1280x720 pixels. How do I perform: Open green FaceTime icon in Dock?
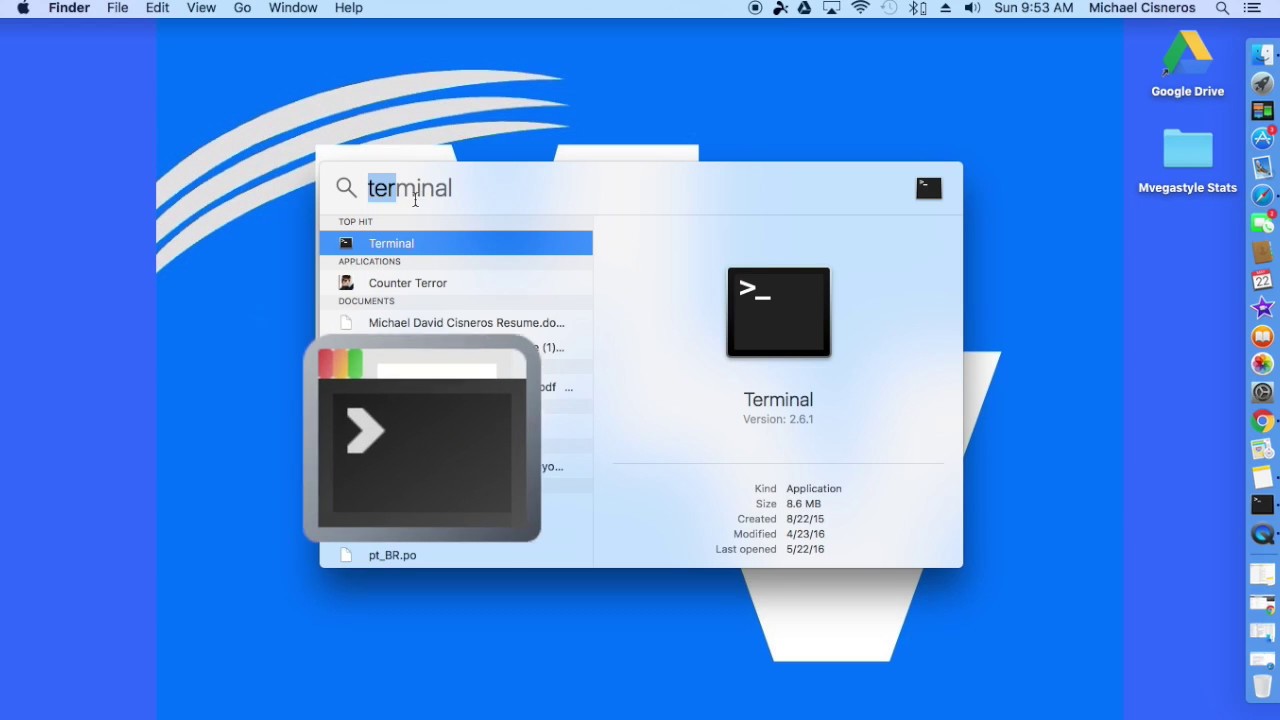(1263, 224)
